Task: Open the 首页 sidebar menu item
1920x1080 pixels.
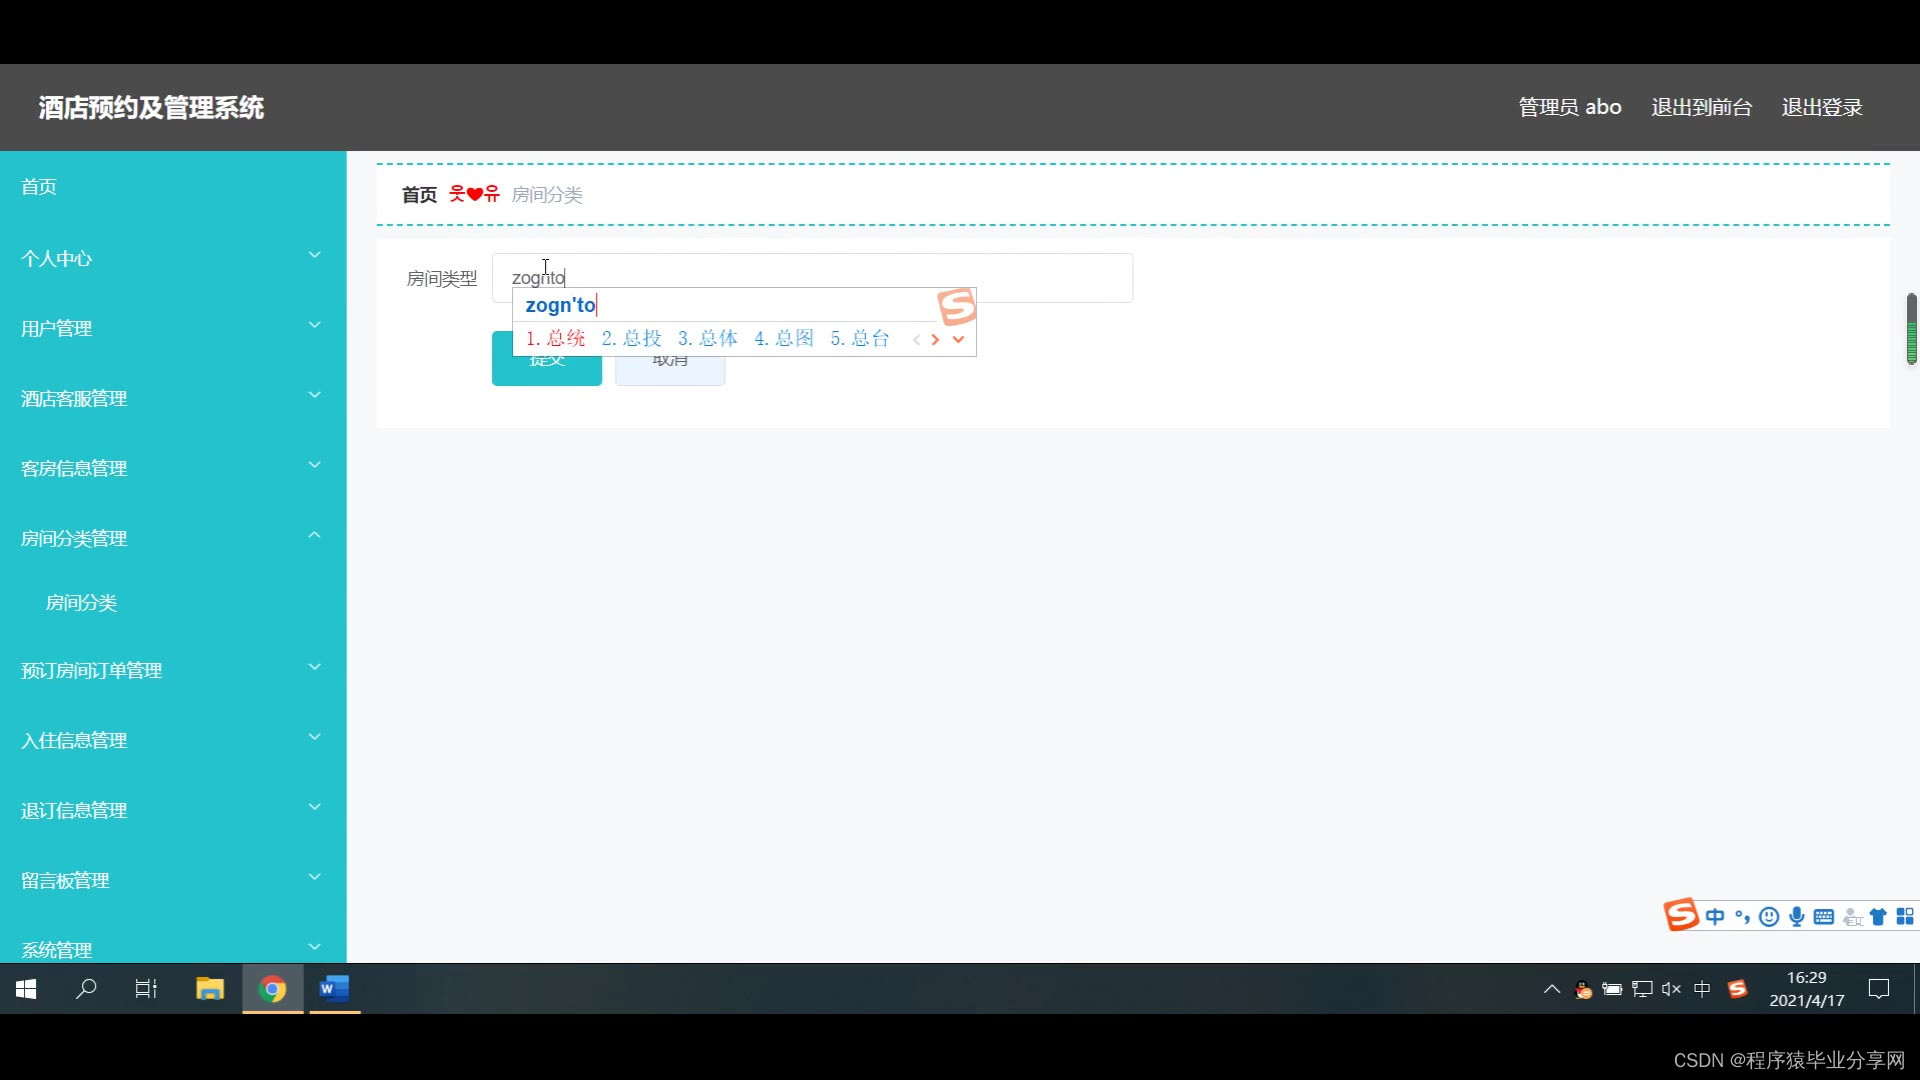Action: pyautogui.click(x=39, y=187)
